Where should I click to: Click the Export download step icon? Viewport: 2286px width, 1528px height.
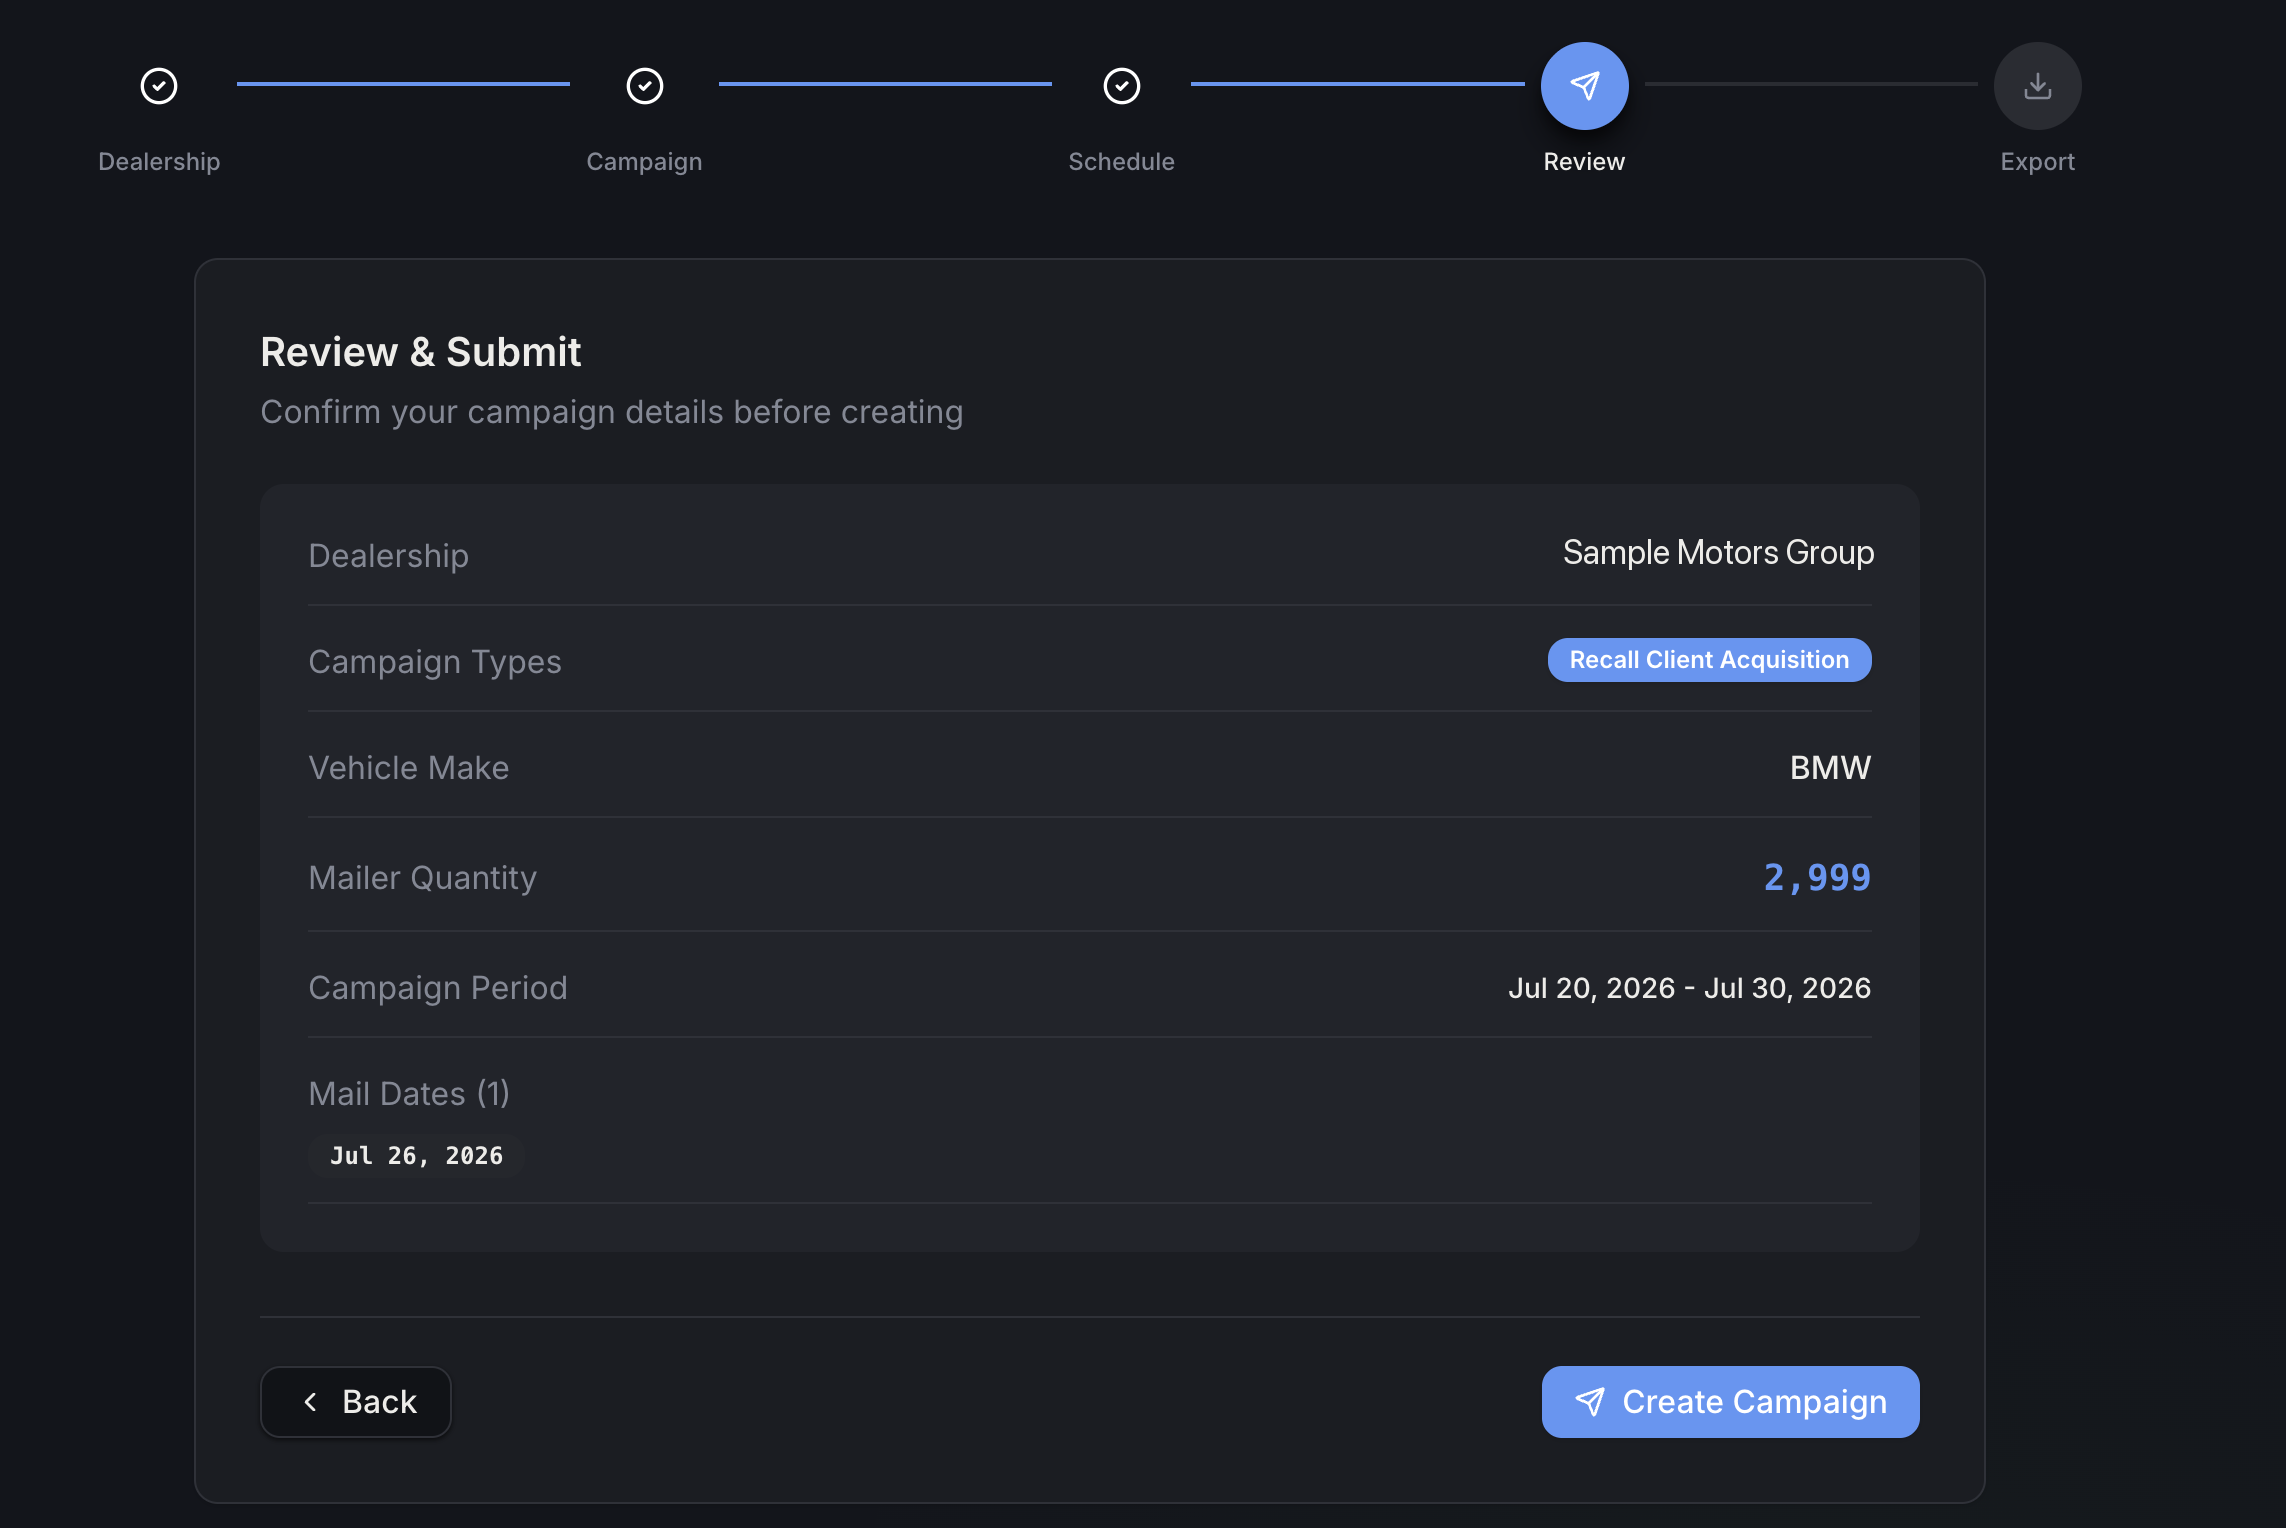(2038, 86)
